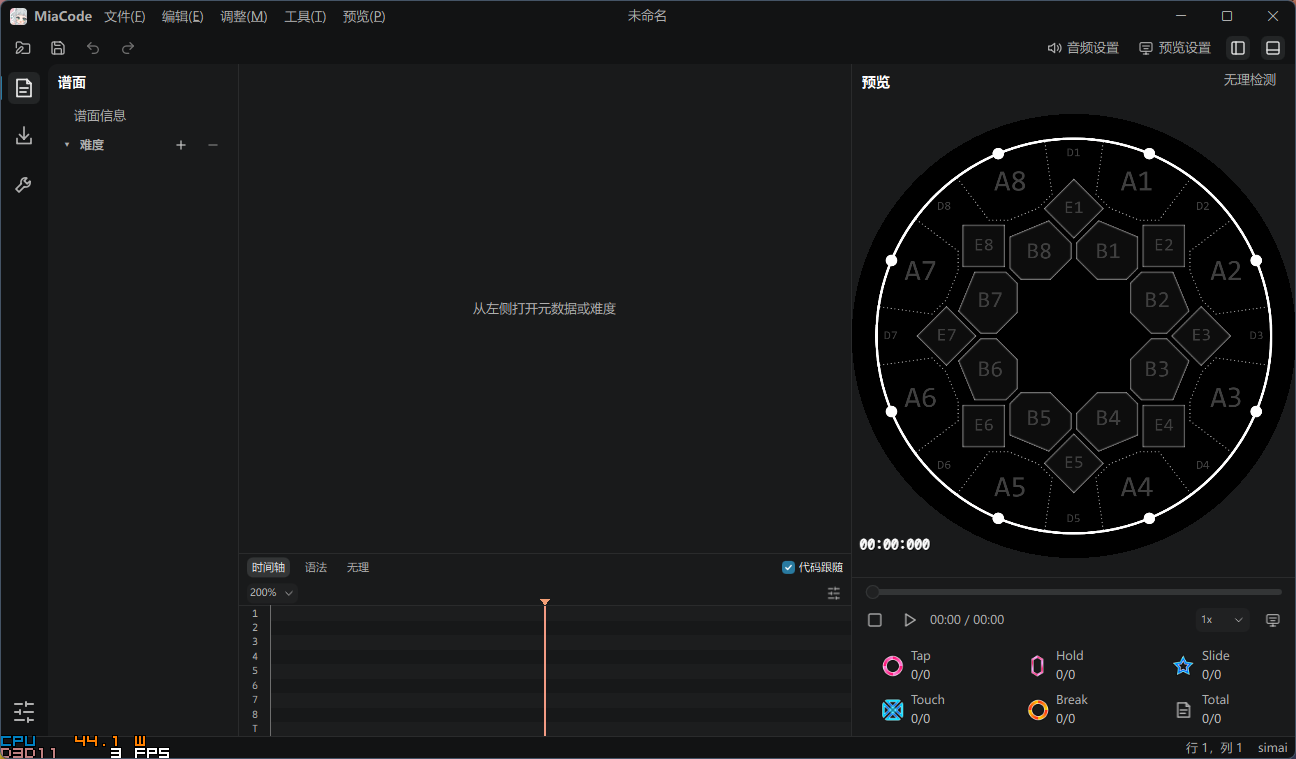This screenshot has height=759, width=1296.
Task: Stop playback in the preview
Action: 875,620
